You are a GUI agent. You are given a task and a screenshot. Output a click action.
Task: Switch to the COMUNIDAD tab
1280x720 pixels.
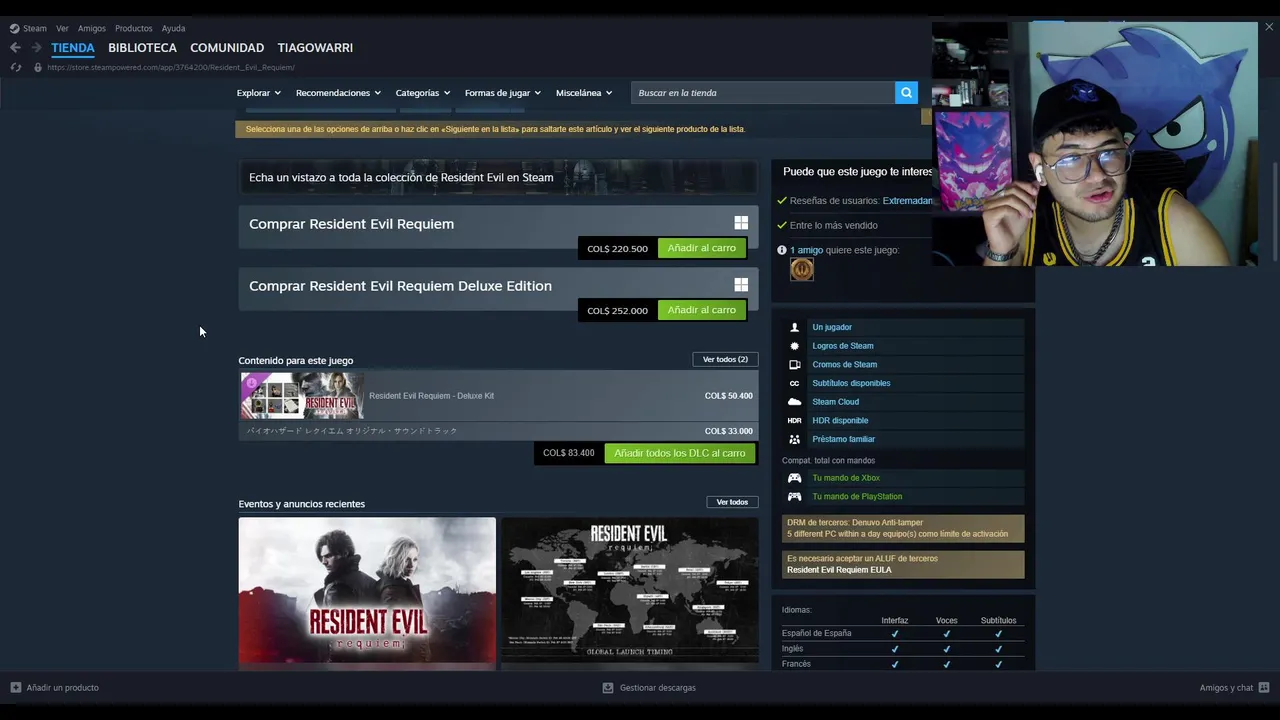click(x=227, y=47)
